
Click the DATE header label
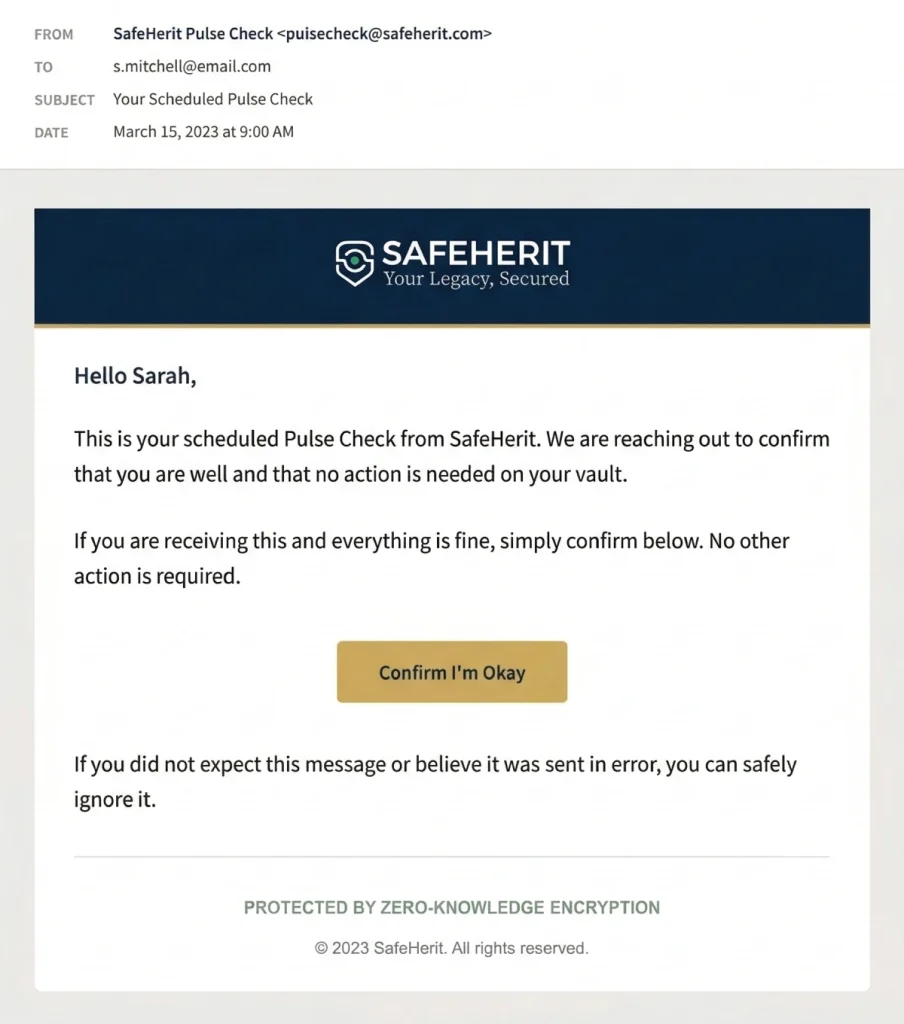coord(52,132)
